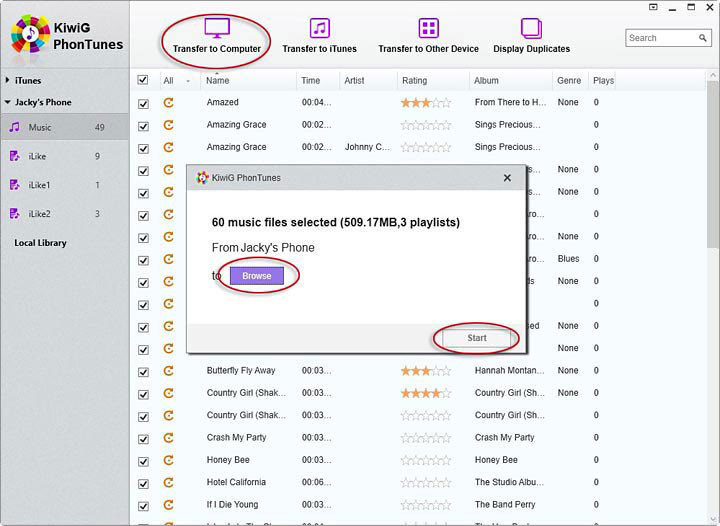
Task: Open the All filter dropdown arrow
Action: coord(188,81)
